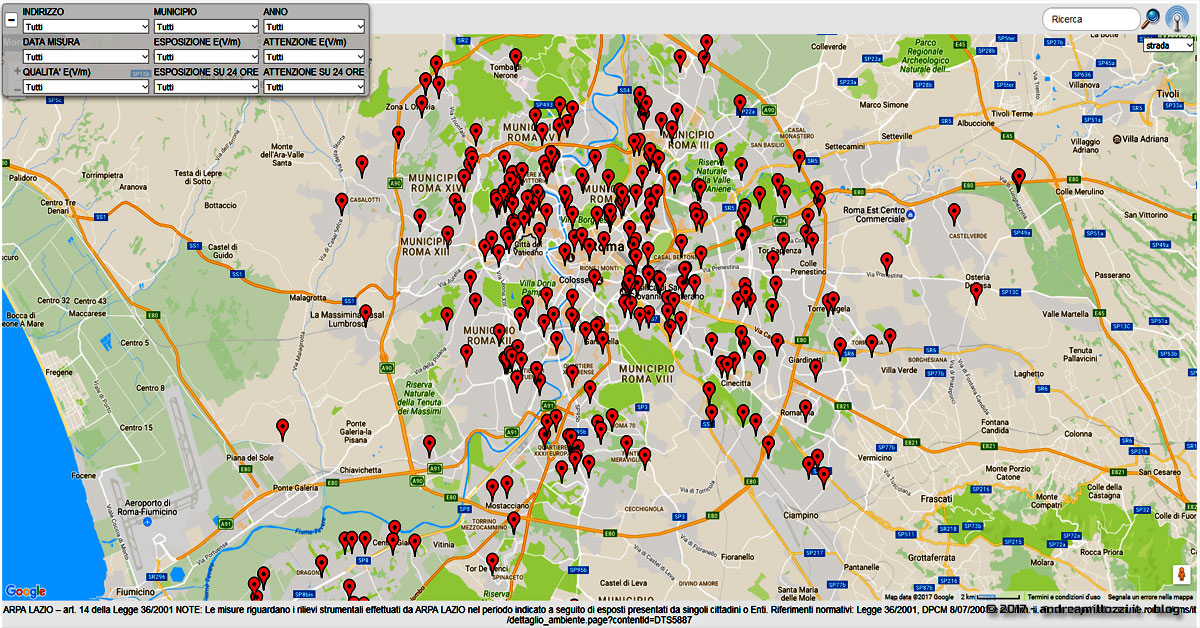
Task: Open the MUNICIPIO dropdown
Action: [205, 26]
